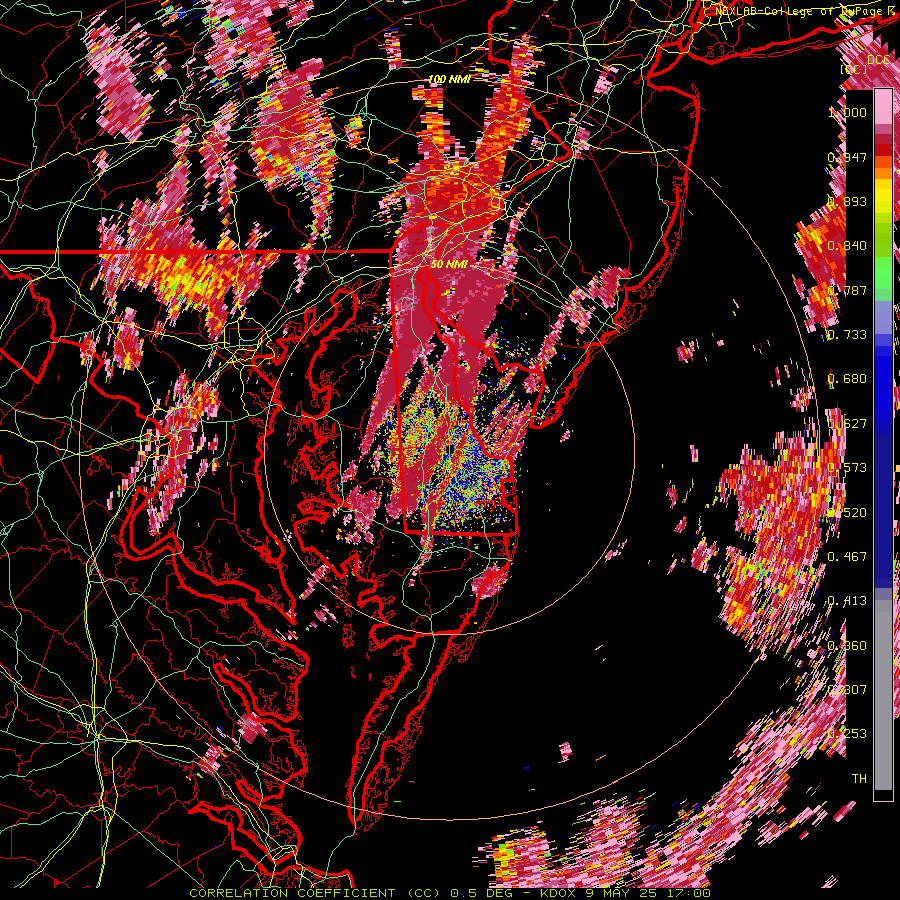Viewport: 900px width, 900px height.
Task: Click the 0.787 scale value
Action: coord(847,290)
